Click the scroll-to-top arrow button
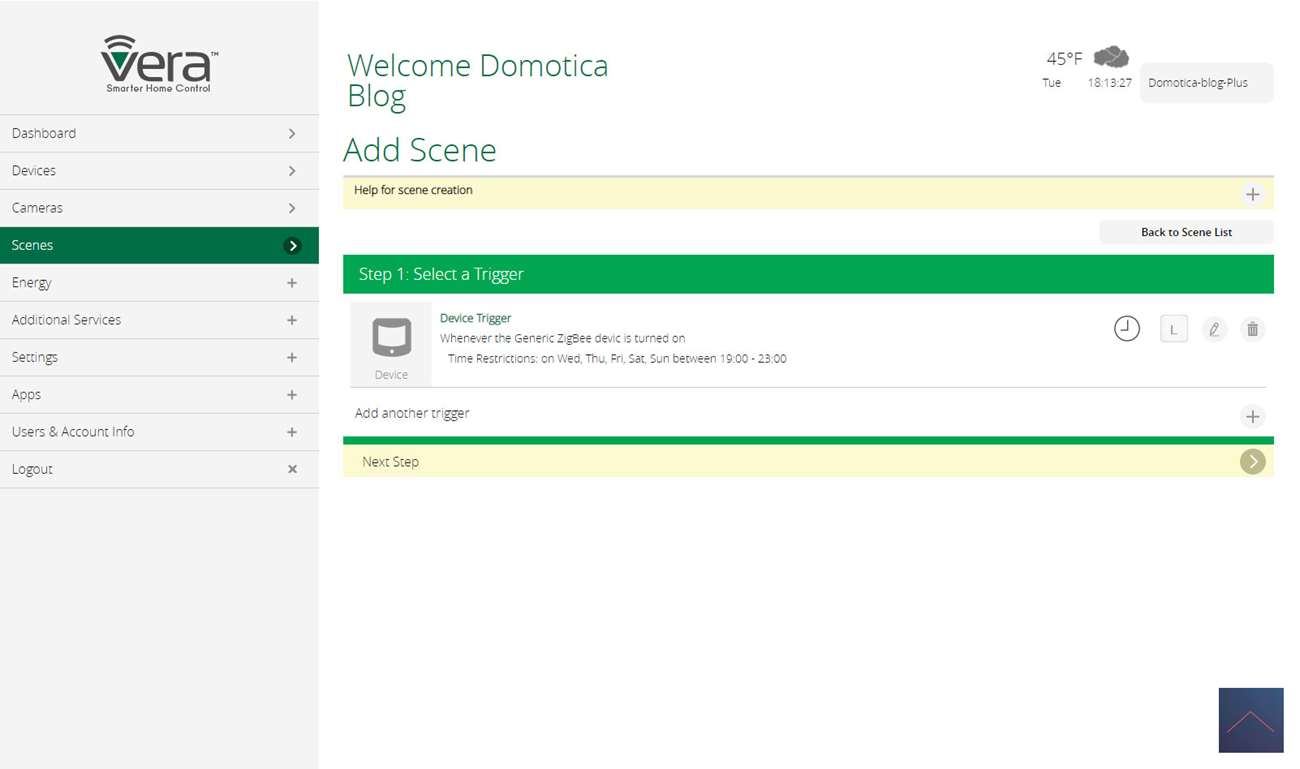The image size is (1300, 769). tap(1250, 720)
